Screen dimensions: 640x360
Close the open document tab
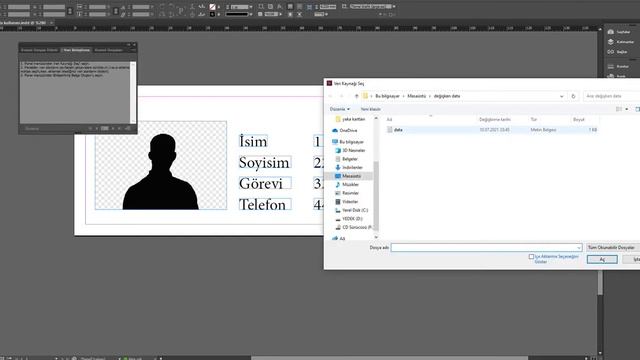pos(51,23)
